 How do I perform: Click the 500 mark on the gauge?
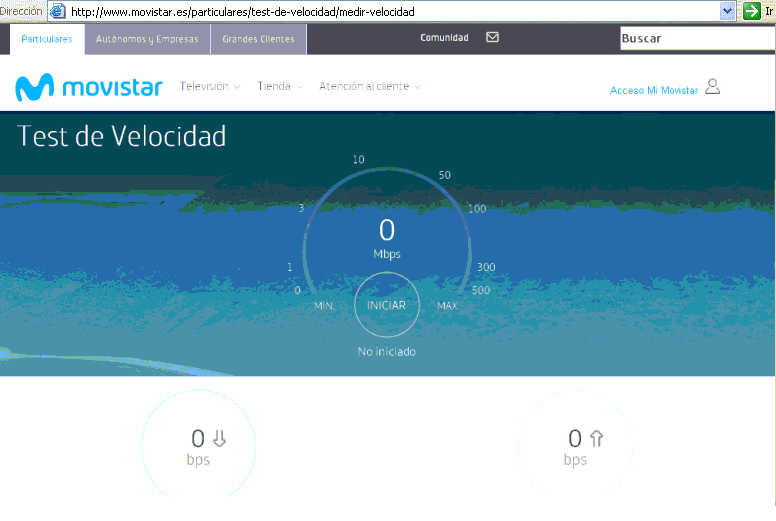(481, 290)
